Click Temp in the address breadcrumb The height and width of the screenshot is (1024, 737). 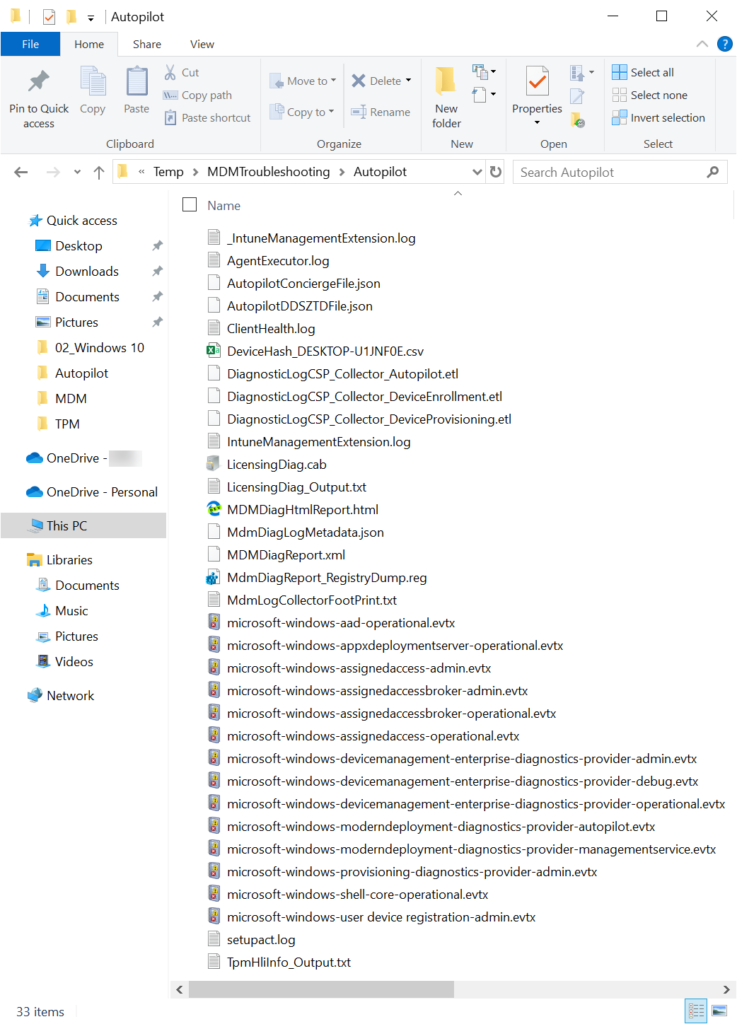[168, 172]
